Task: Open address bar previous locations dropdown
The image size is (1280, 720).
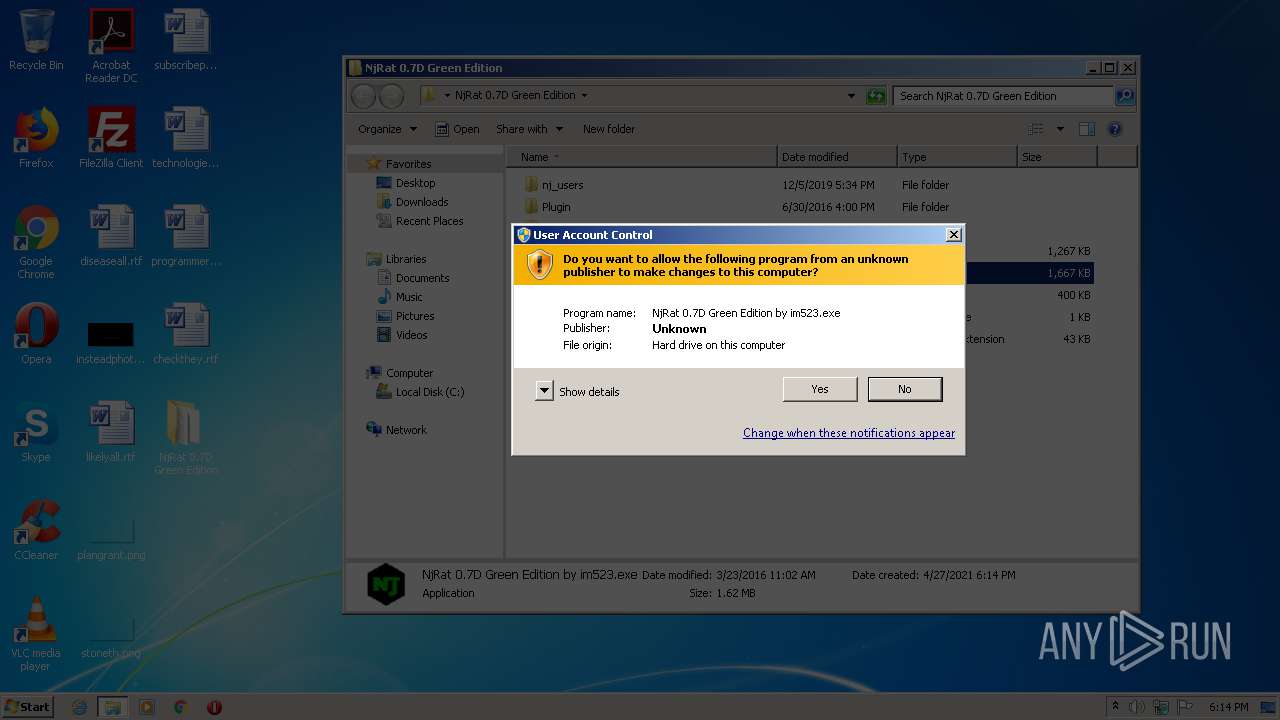Action: point(851,96)
